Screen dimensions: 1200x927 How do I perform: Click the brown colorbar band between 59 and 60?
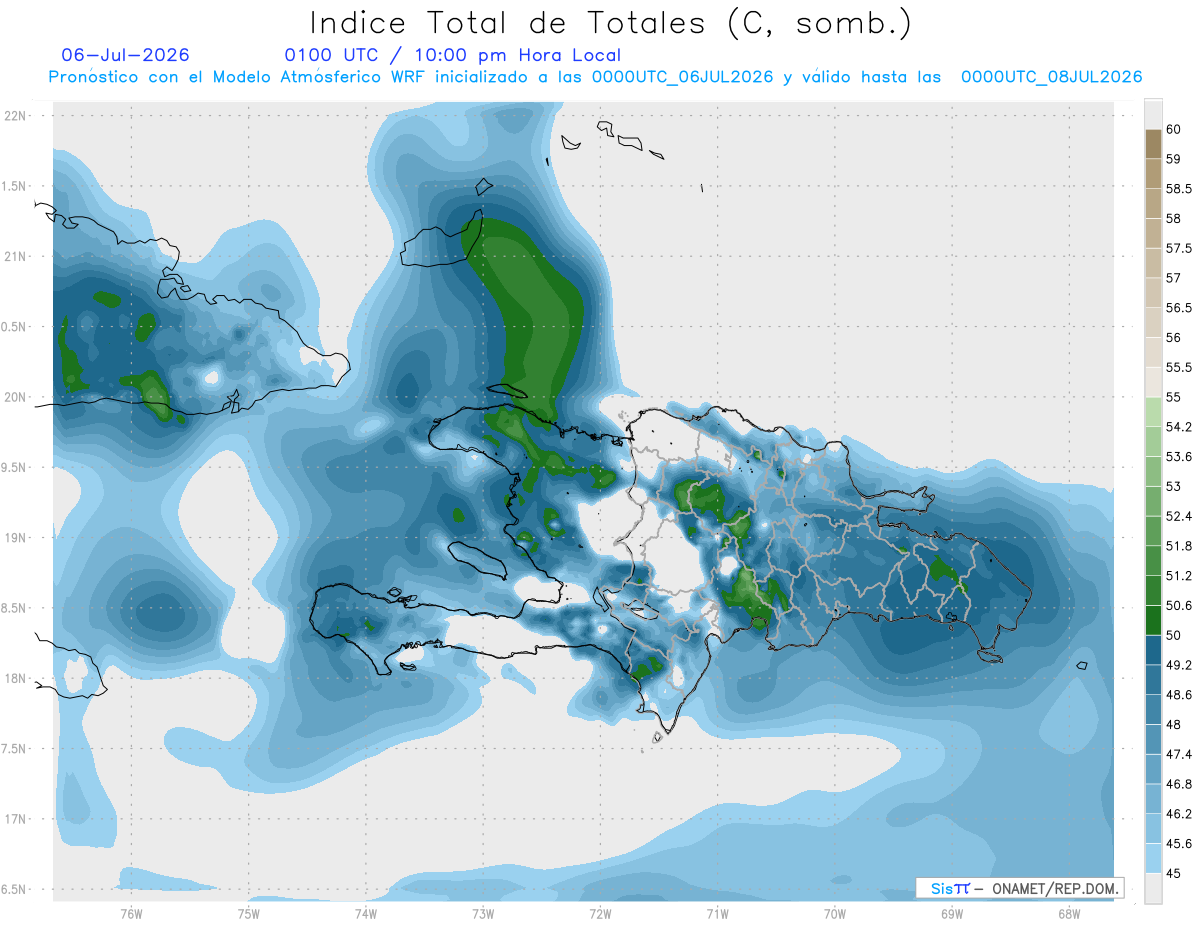[x=1153, y=144]
